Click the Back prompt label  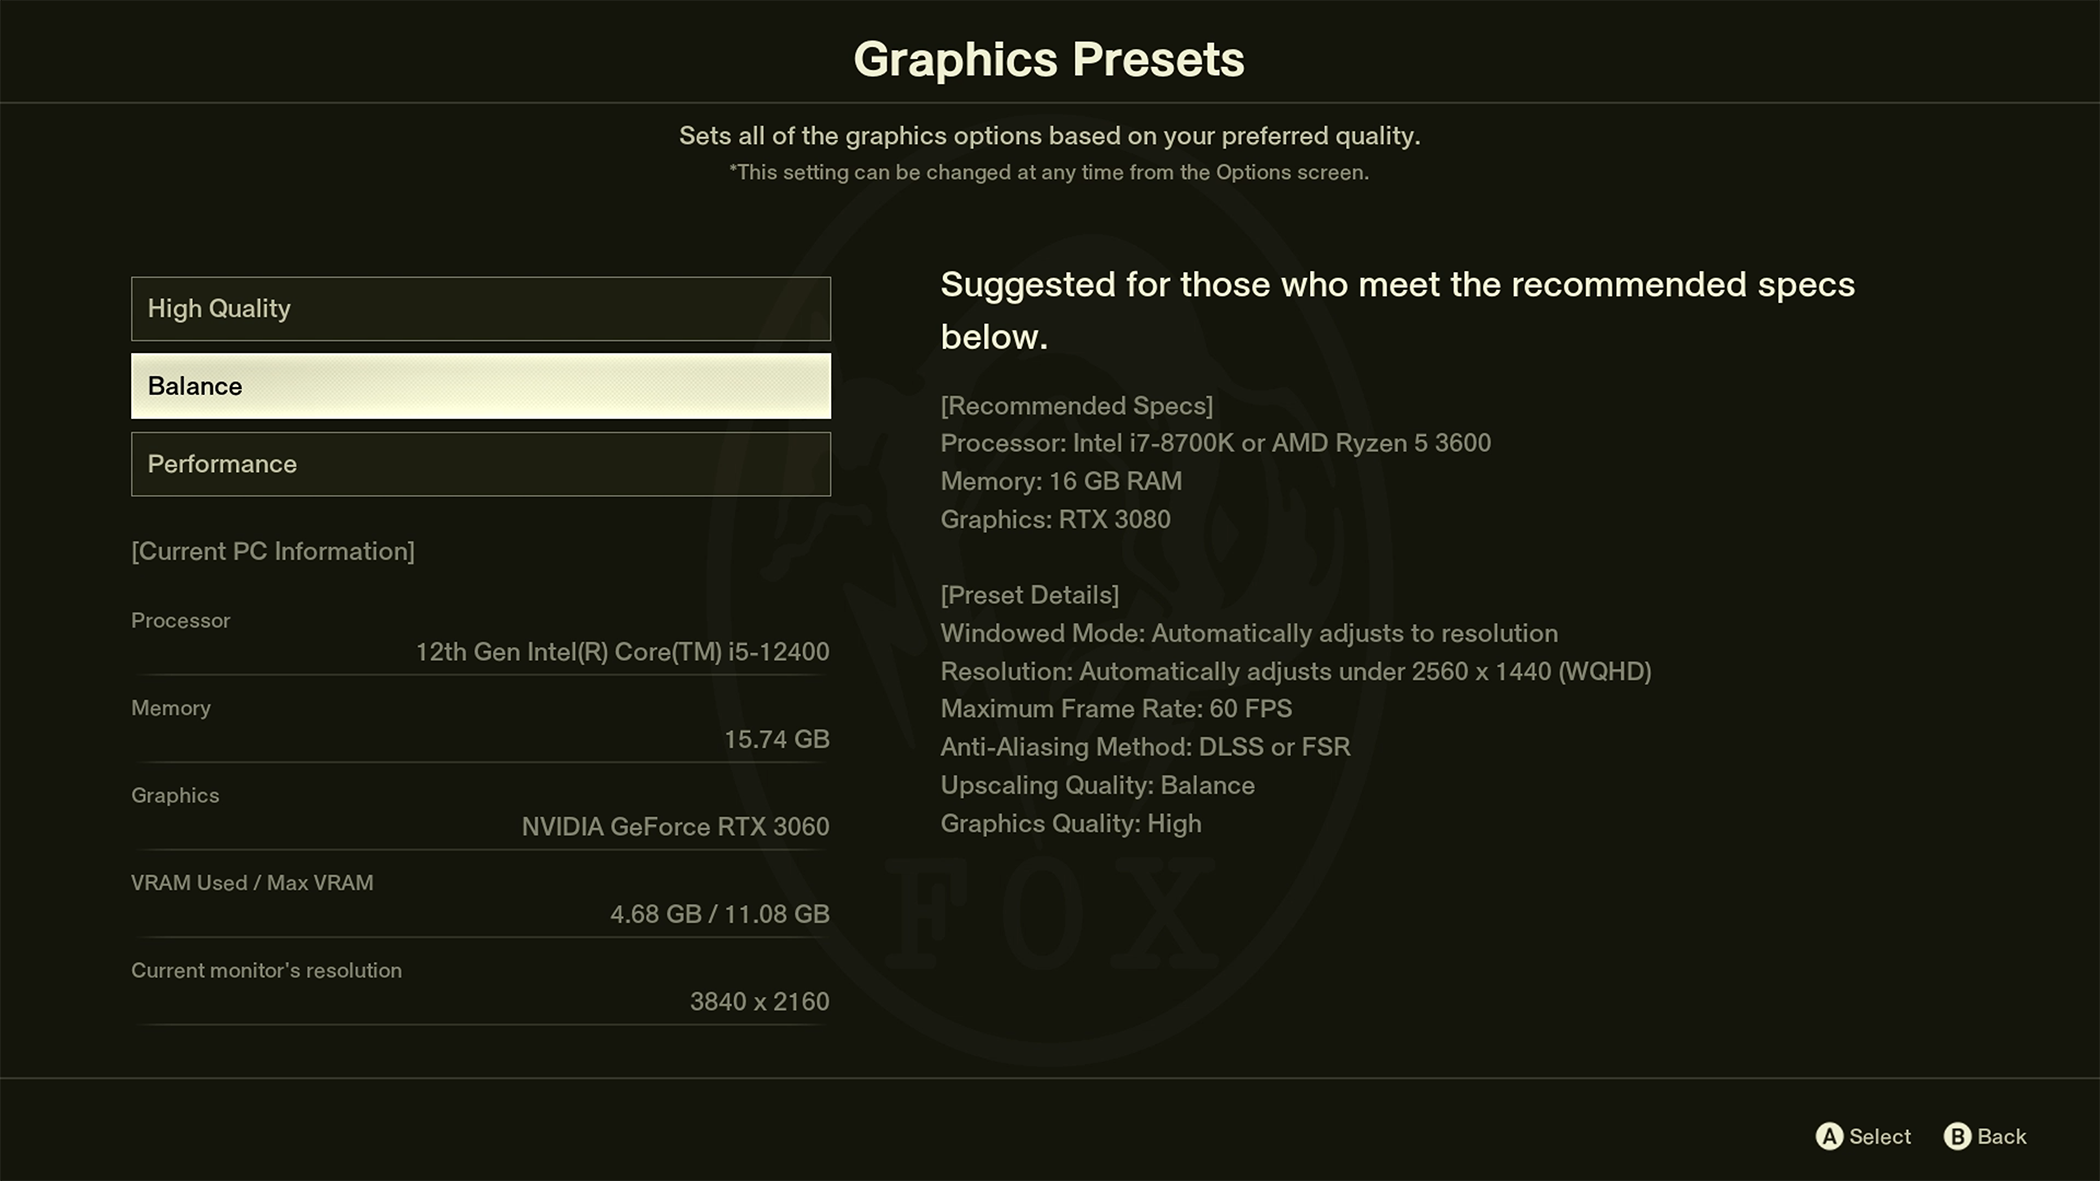(2001, 1136)
